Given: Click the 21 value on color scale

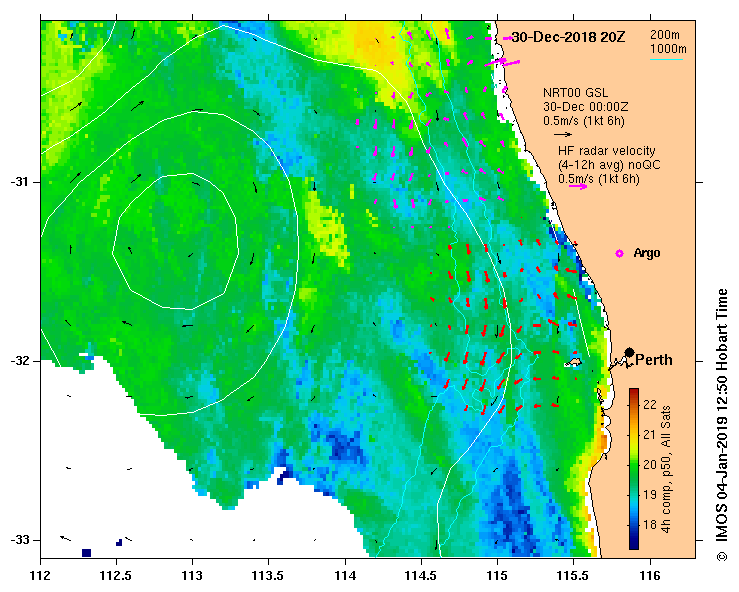Looking at the screenshot, I should coord(650,435).
